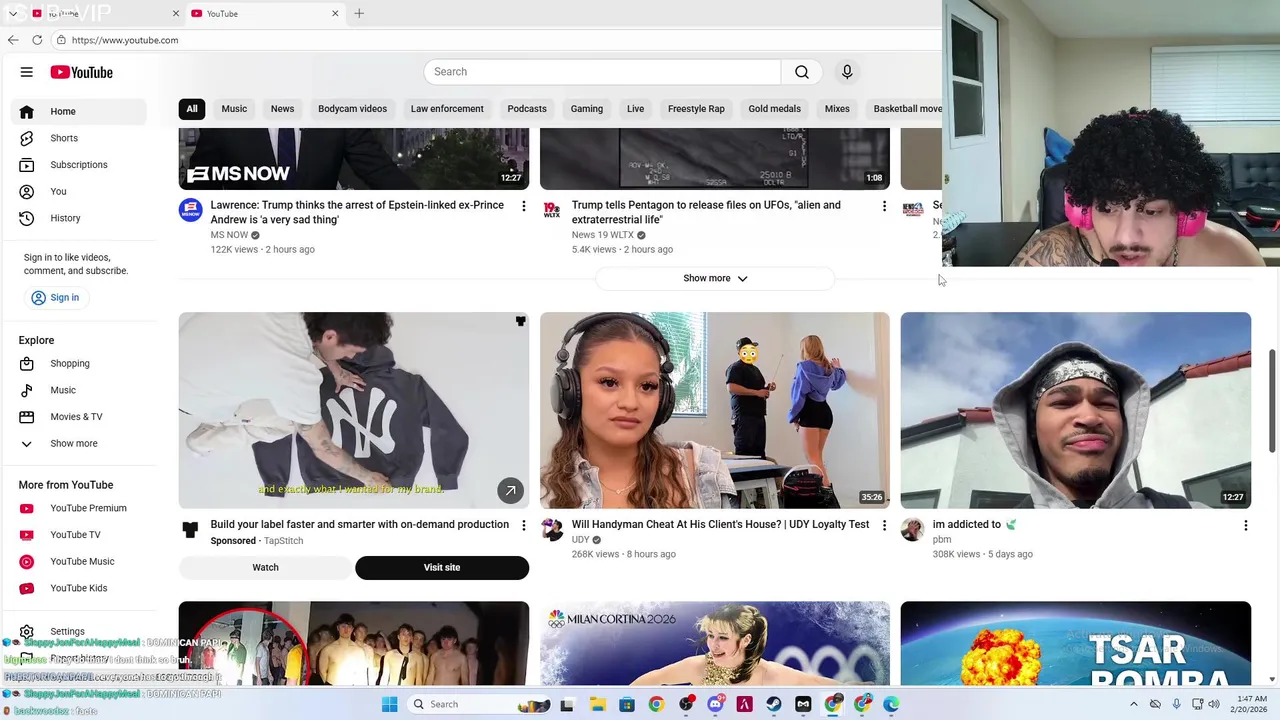Reload the page

click(x=37, y=40)
